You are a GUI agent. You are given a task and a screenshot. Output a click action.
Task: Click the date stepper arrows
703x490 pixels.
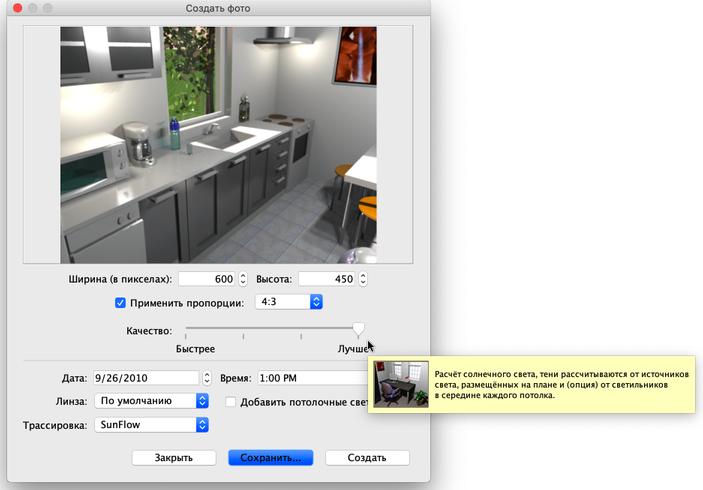207,378
